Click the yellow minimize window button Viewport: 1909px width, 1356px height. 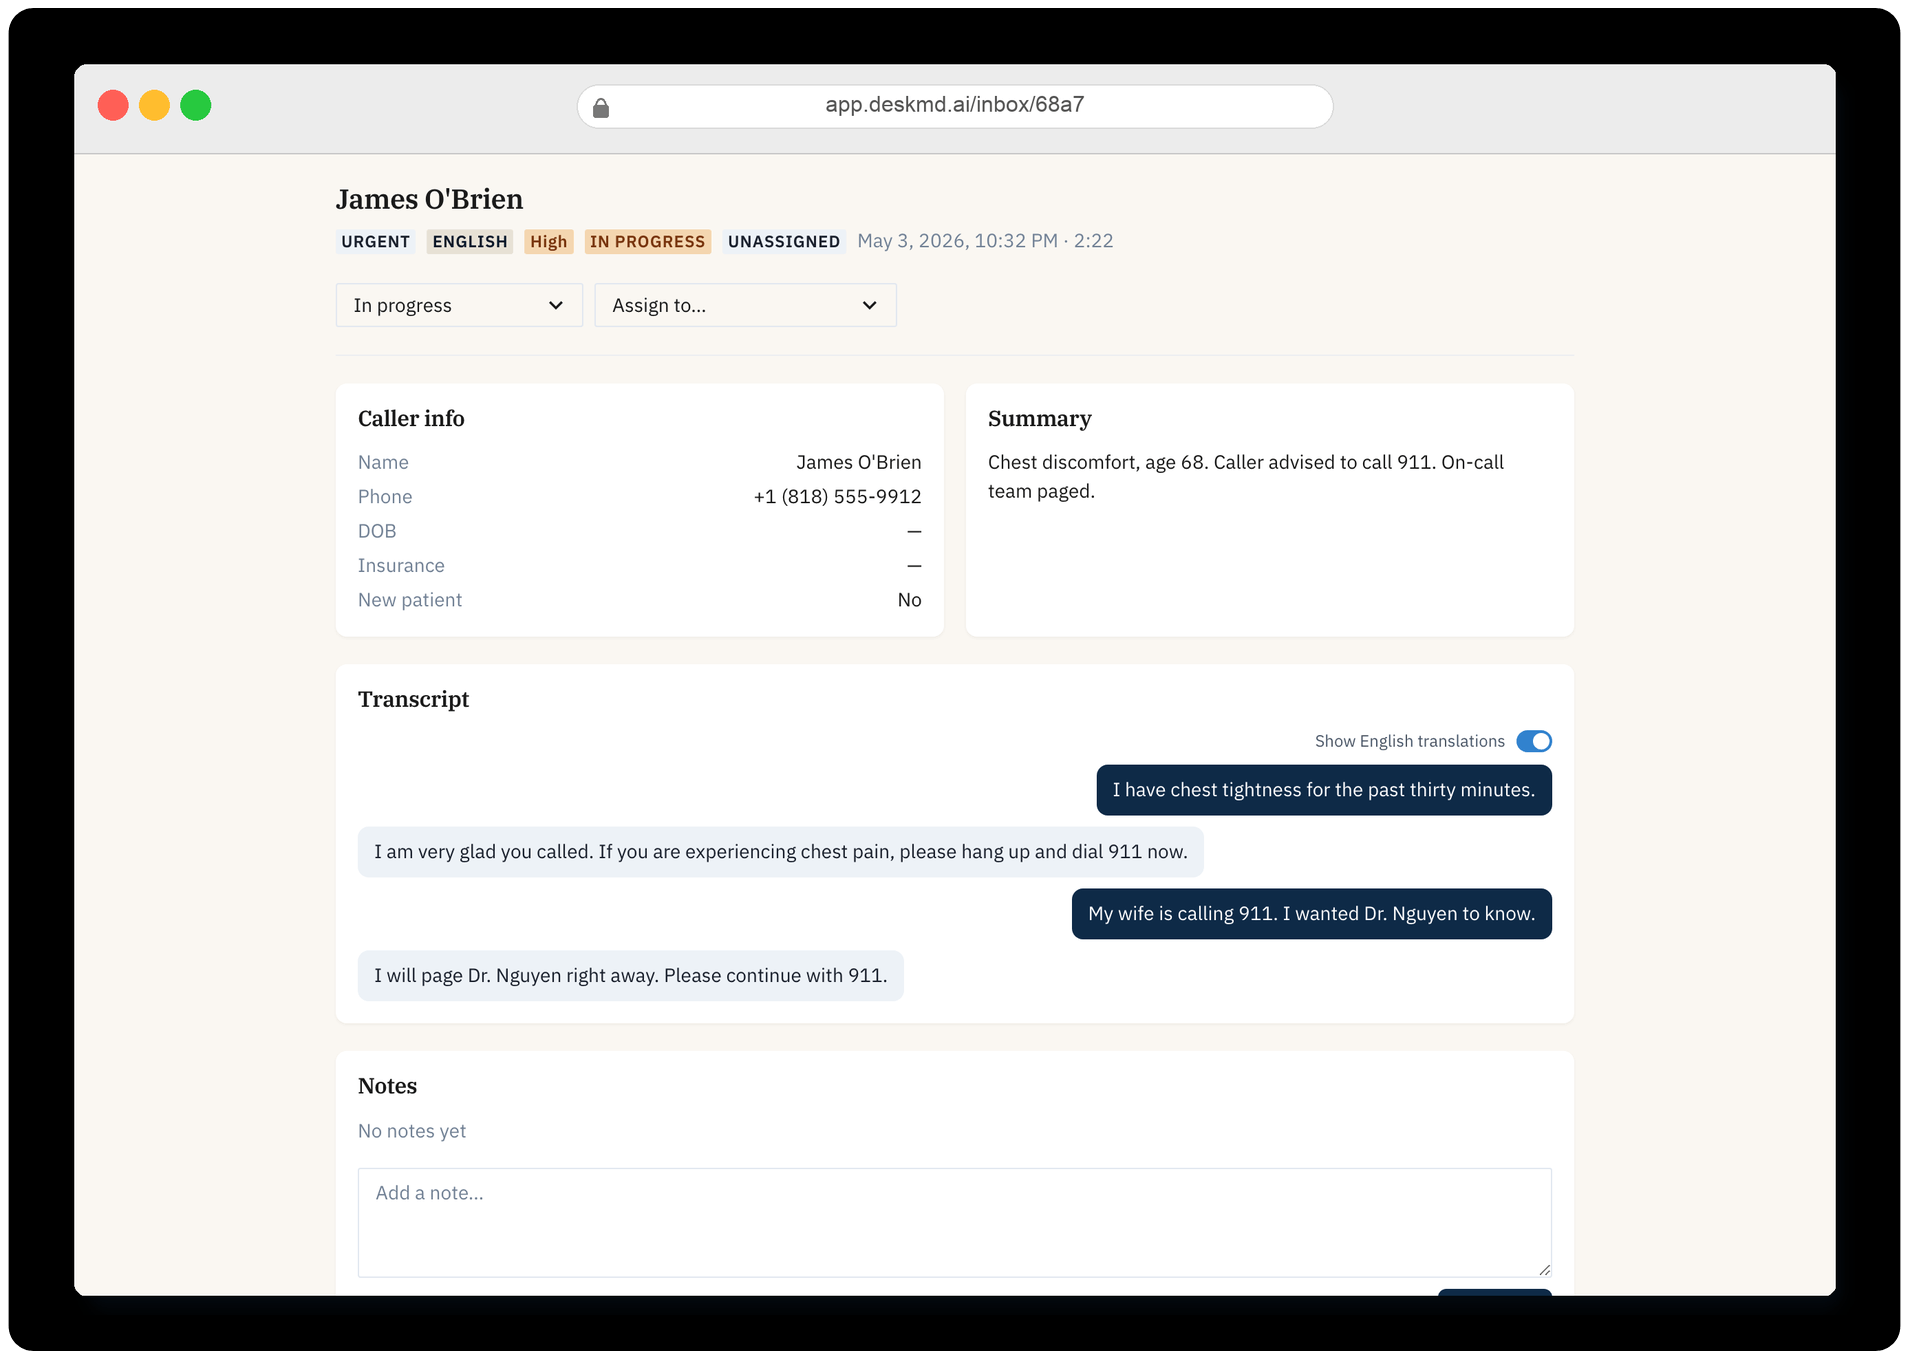point(154,105)
